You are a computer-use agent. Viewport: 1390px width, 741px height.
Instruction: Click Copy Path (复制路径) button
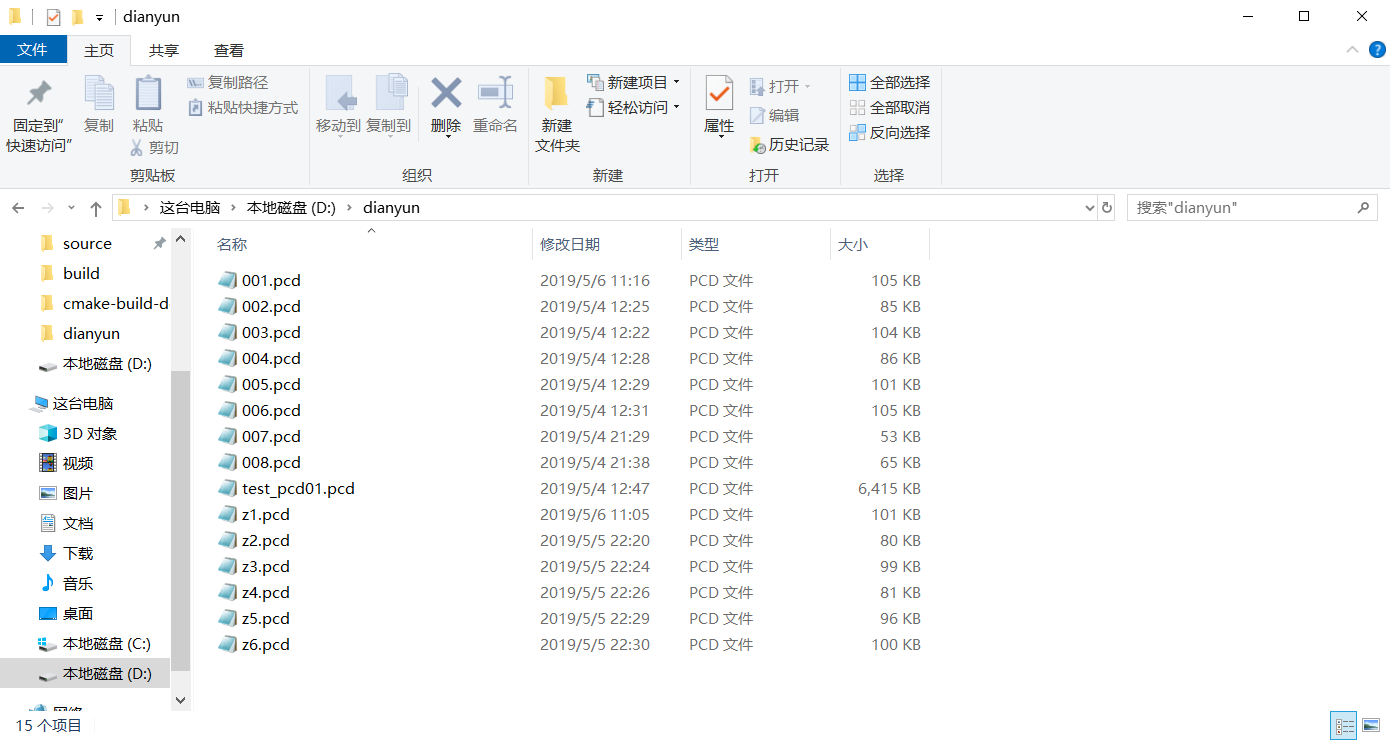click(228, 82)
